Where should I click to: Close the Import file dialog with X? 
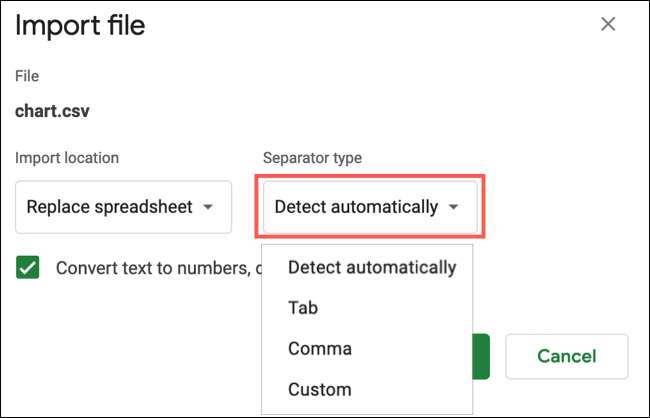coord(608,24)
